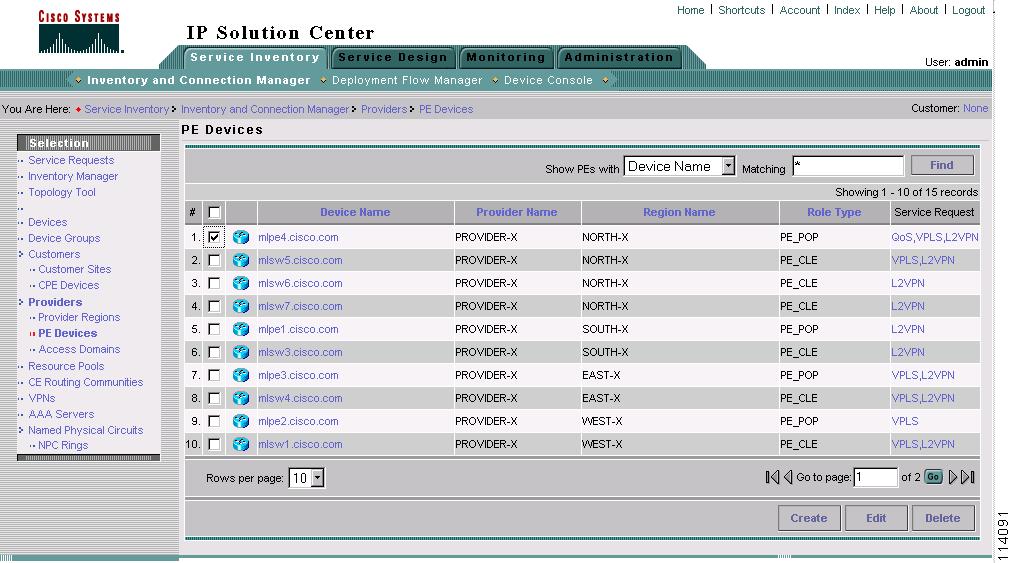This screenshot has height=563, width=1012.
Task: Expand the Customers tree node
Action: [x=21, y=254]
